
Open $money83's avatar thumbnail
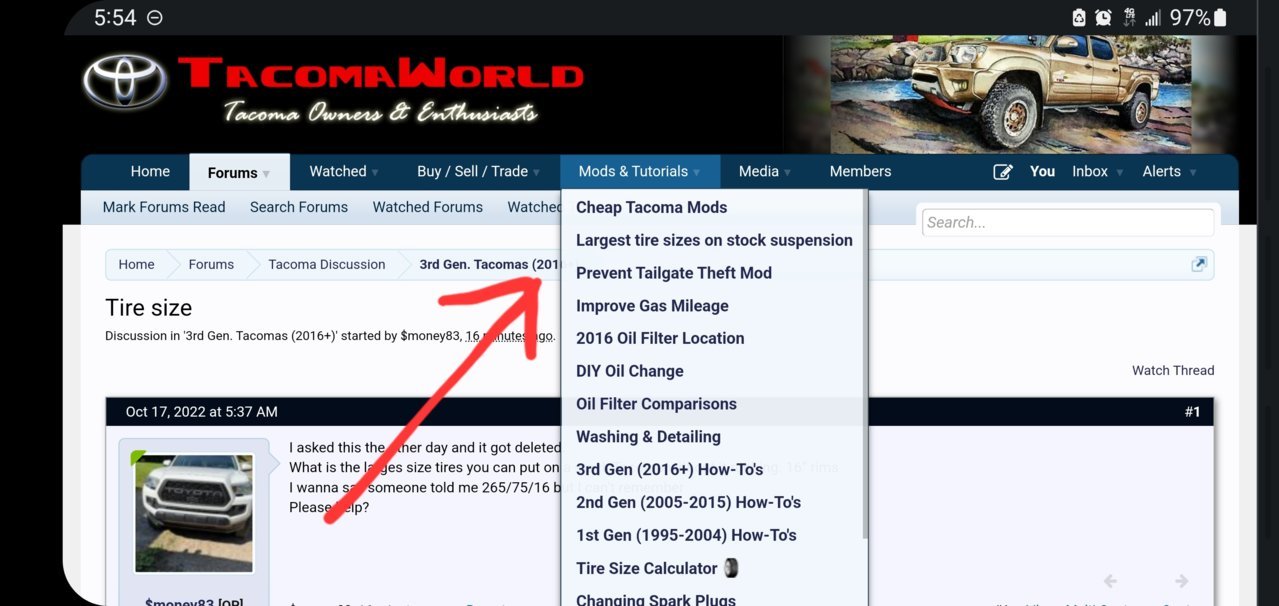coord(194,512)
